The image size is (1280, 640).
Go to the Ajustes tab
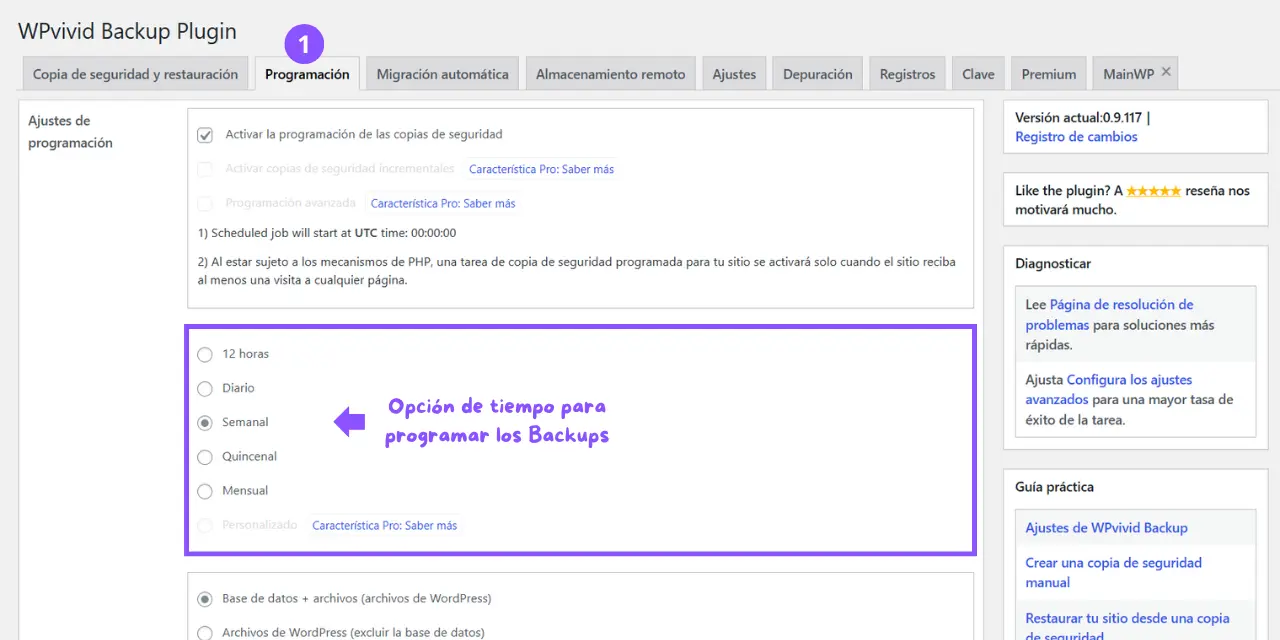click(x=734, y=74)
